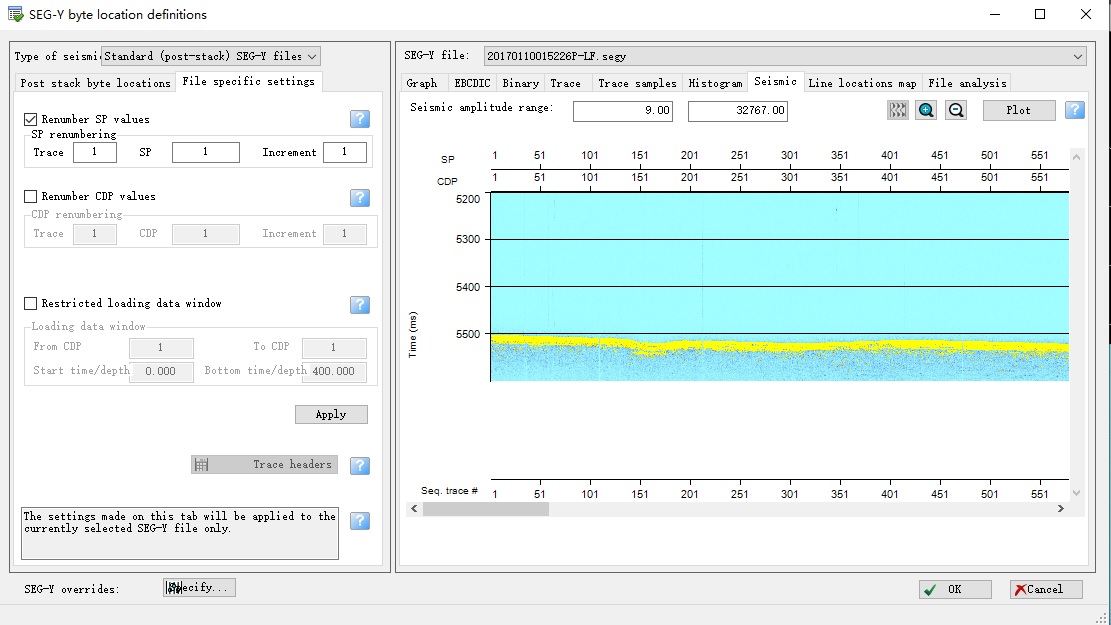
Task: Show the Histogram tab
Action: (715, 83)
